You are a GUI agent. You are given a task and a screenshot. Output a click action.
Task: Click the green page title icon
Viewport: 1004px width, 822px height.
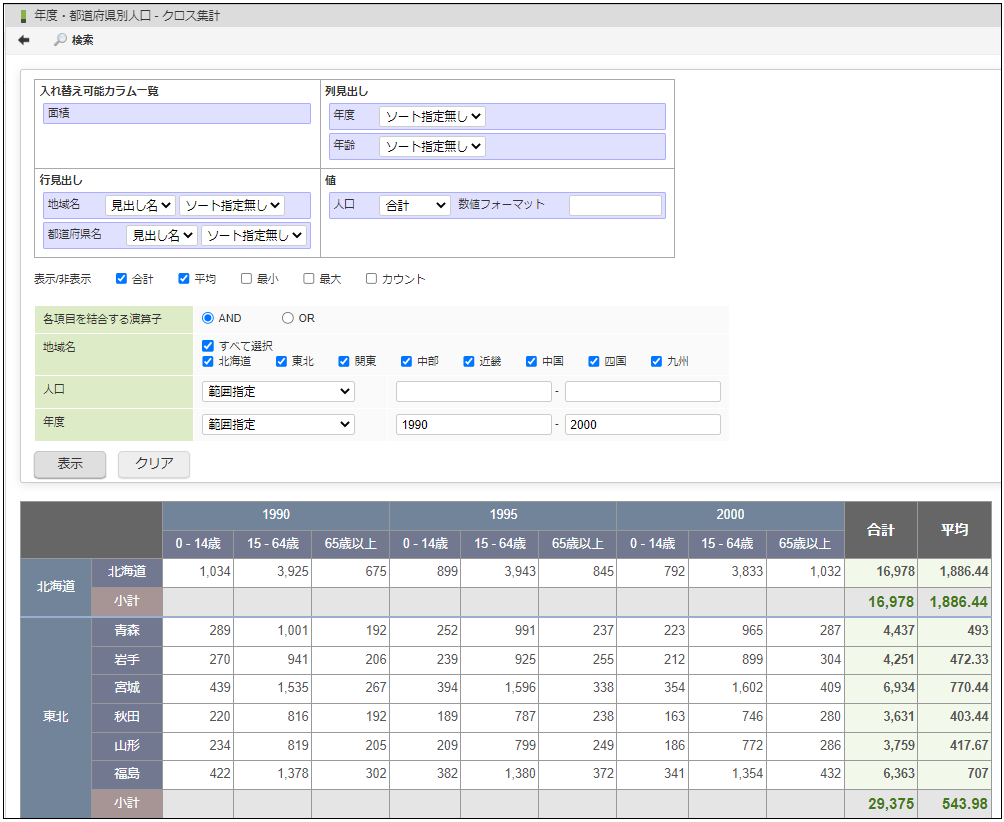tap(23, 16)
